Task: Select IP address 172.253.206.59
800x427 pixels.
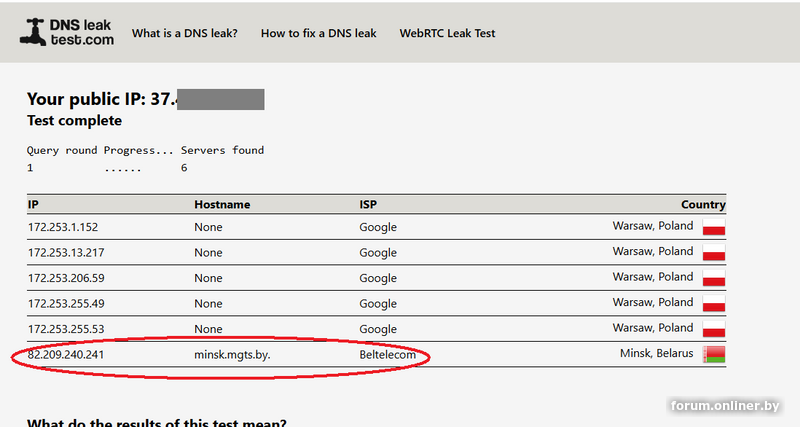Action: 66,278
